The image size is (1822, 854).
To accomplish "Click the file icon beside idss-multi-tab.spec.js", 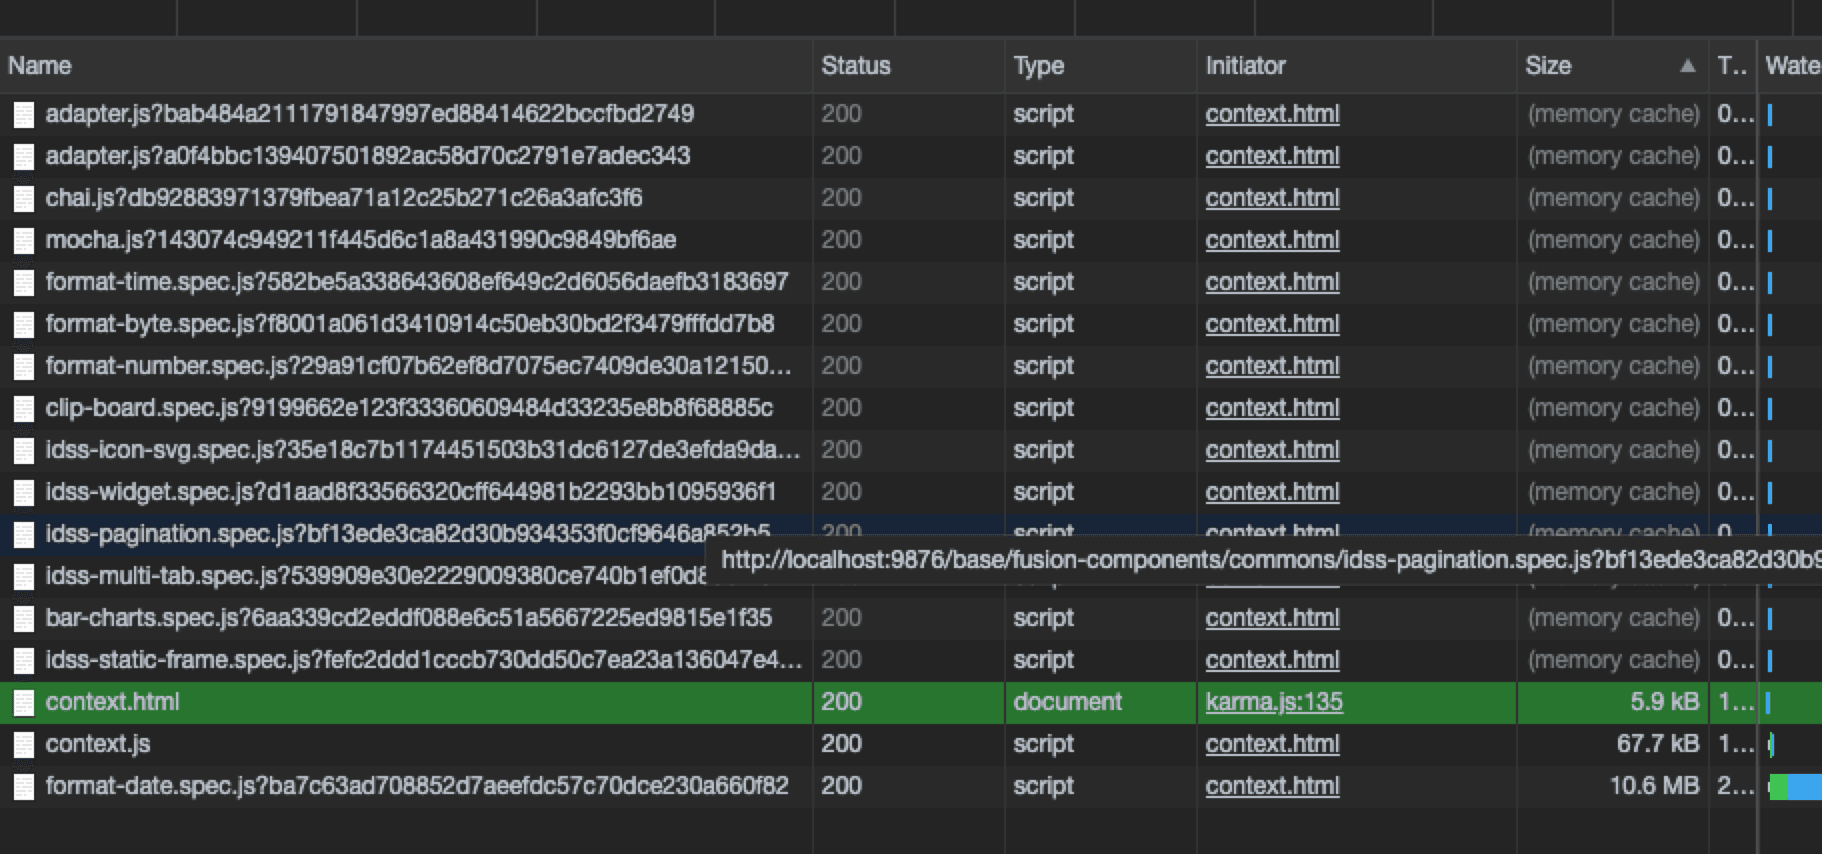I will click(23, 576).
